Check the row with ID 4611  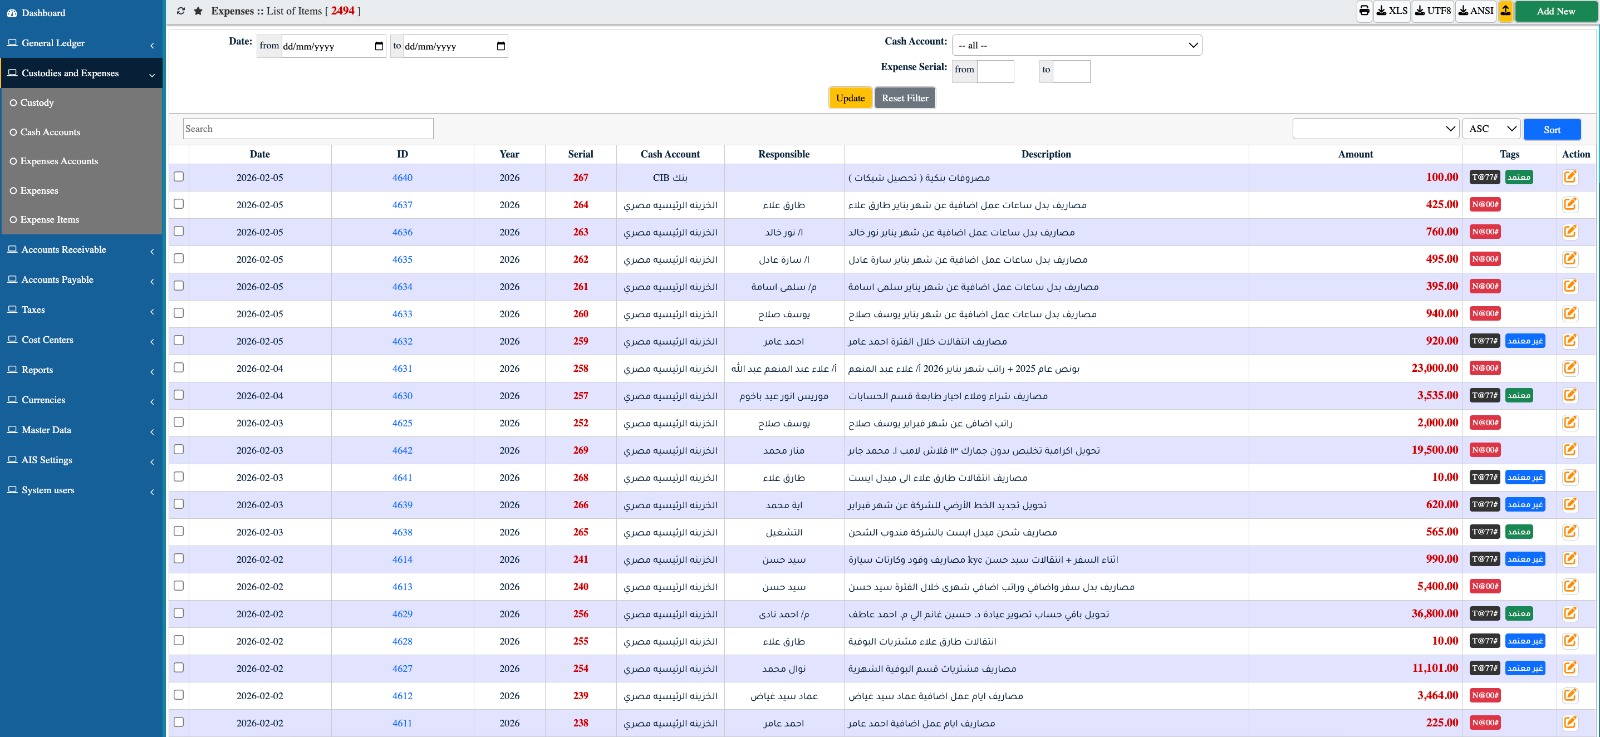(x=179, y=722)
